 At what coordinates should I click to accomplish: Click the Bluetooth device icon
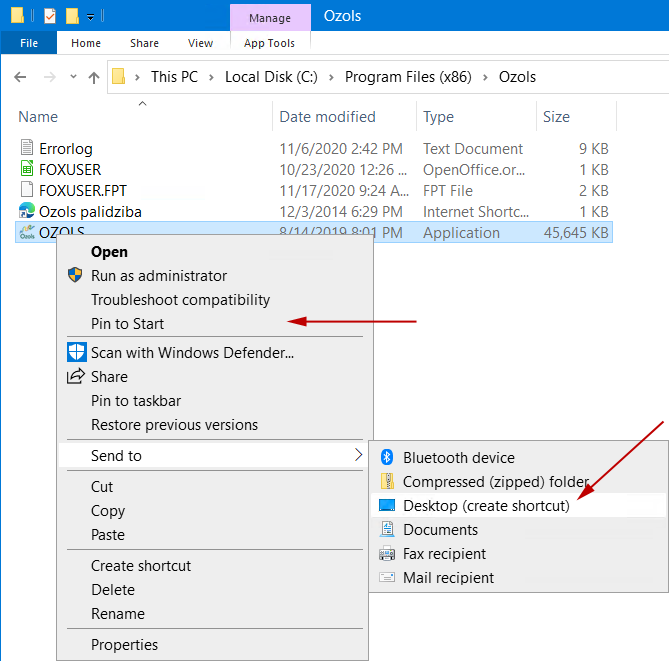click(387, 457)
